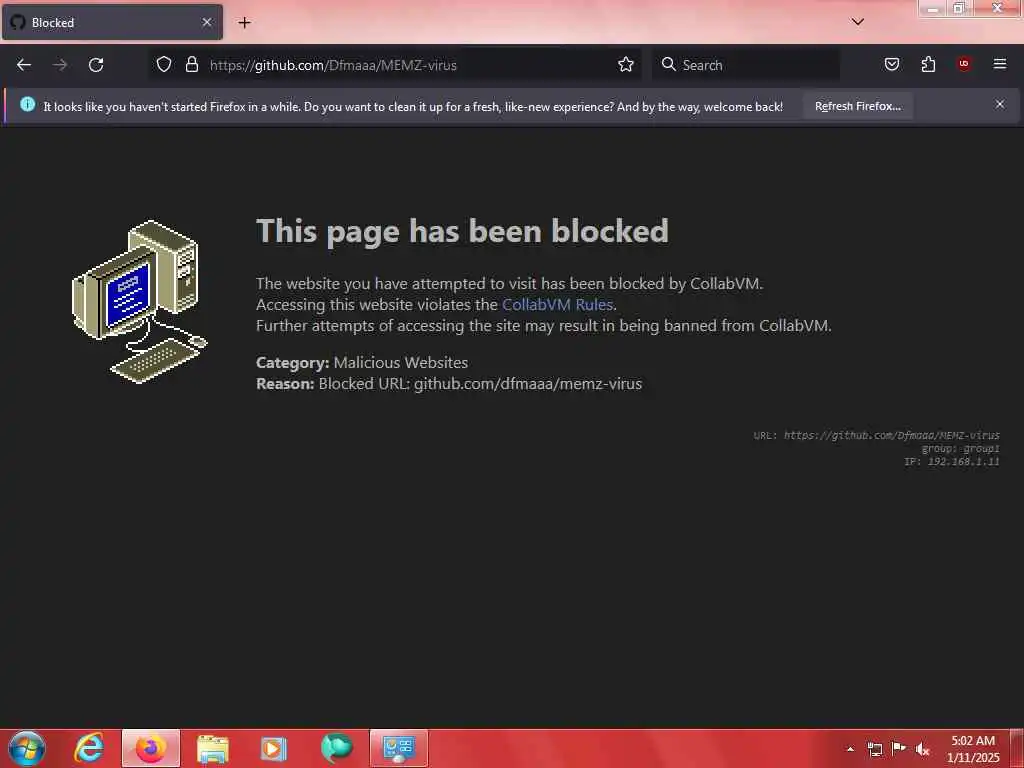Launch Internet Explorer from taskbar
Screen dimensions: 1024x768
(88, 748)
